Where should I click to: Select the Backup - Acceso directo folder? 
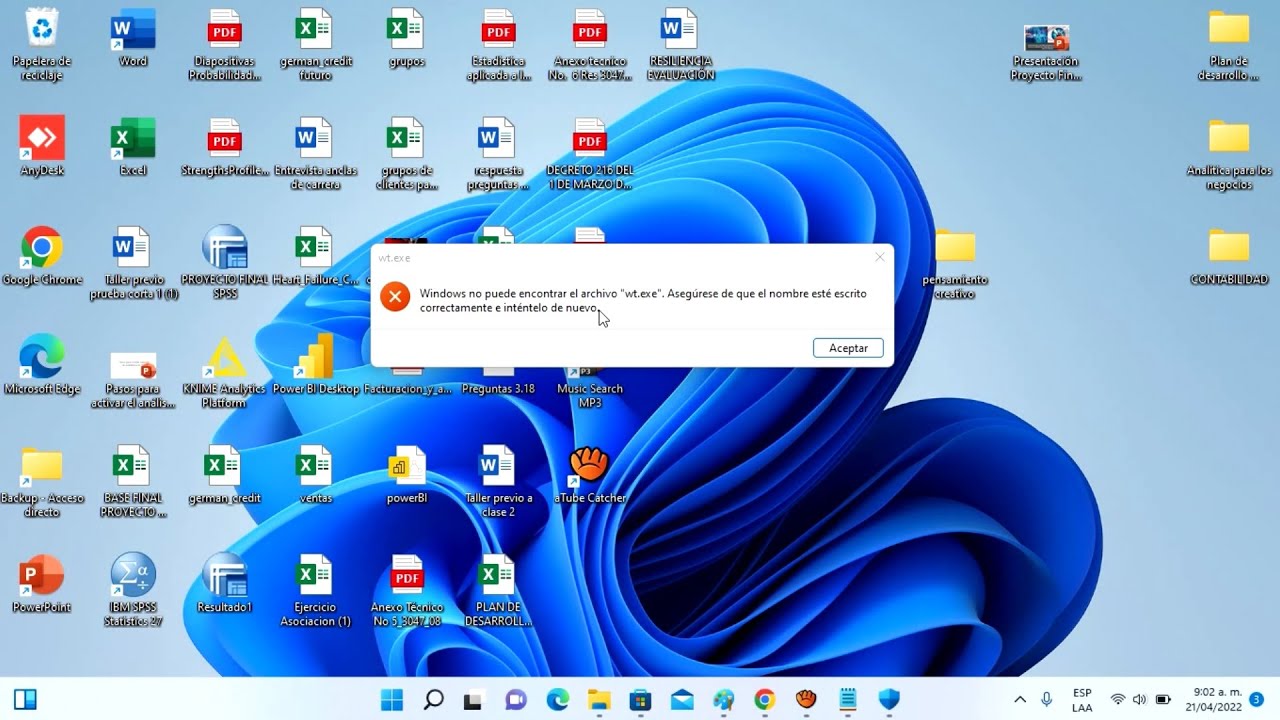coord(42,481)
